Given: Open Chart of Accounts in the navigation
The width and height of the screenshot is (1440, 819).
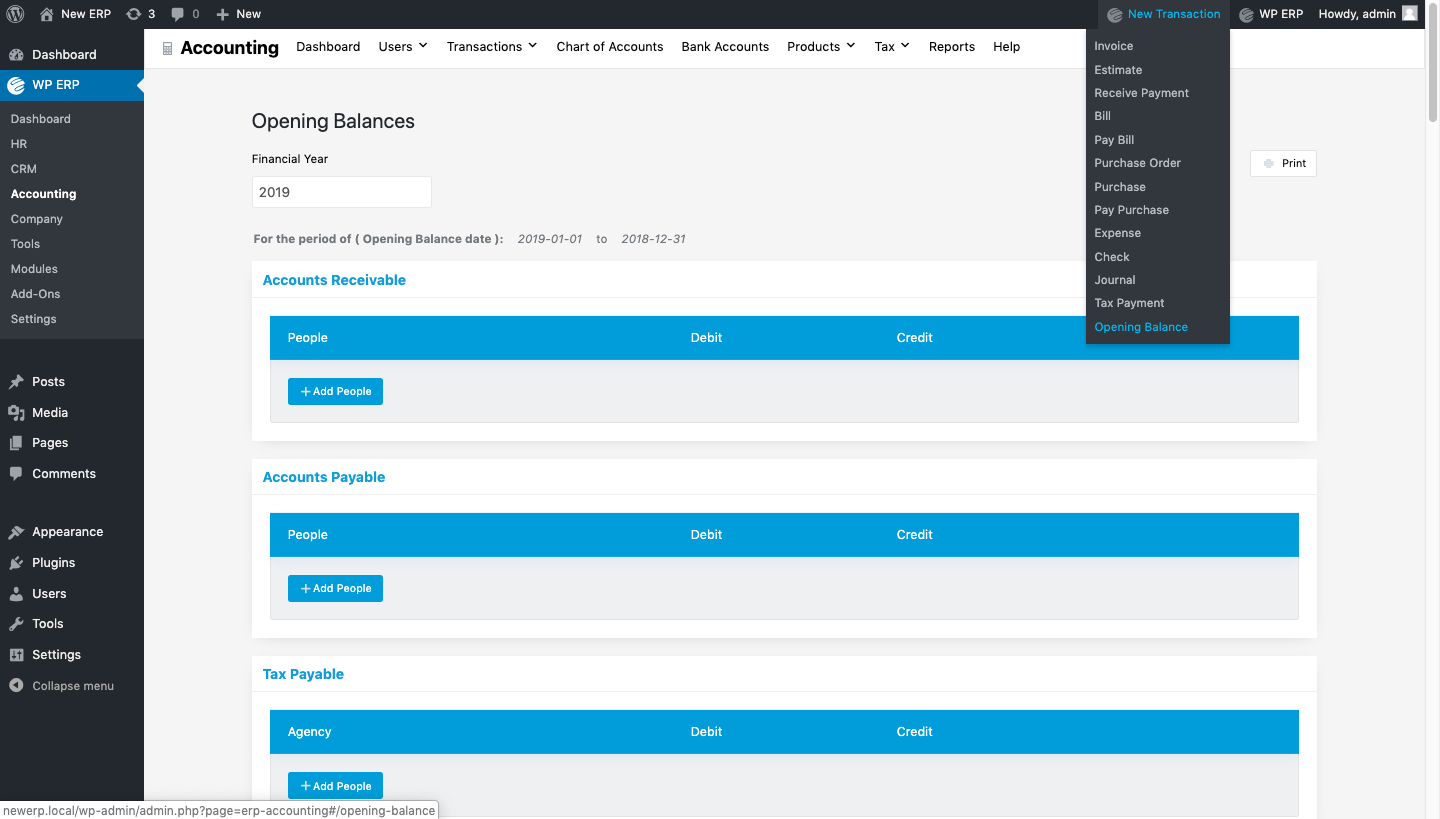Looking at the screenshot, I should click(609, 46).
